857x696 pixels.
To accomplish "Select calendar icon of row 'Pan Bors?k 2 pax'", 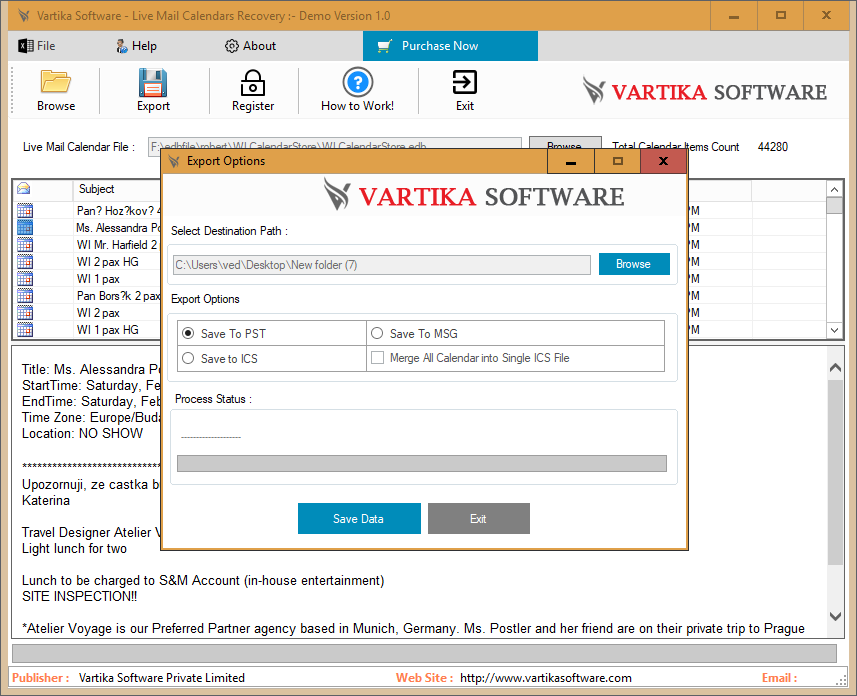I will click(x=25, y=296).
